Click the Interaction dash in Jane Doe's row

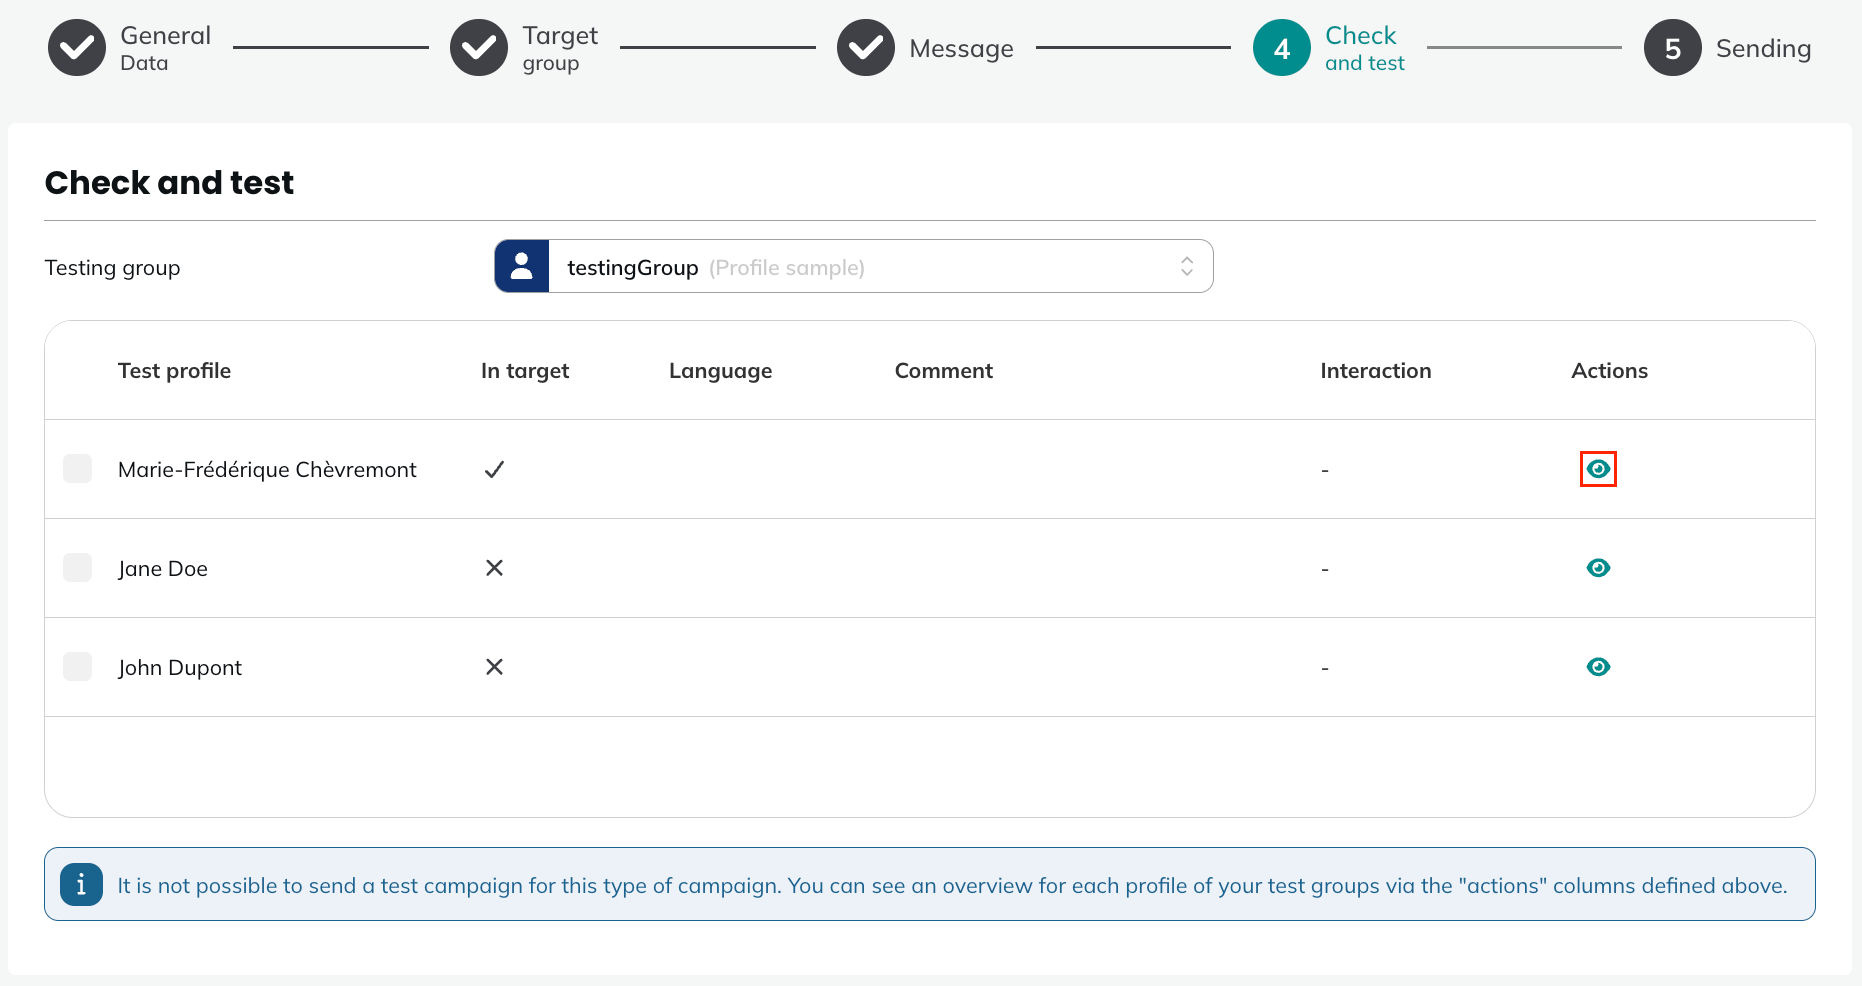coord(1325,569)
